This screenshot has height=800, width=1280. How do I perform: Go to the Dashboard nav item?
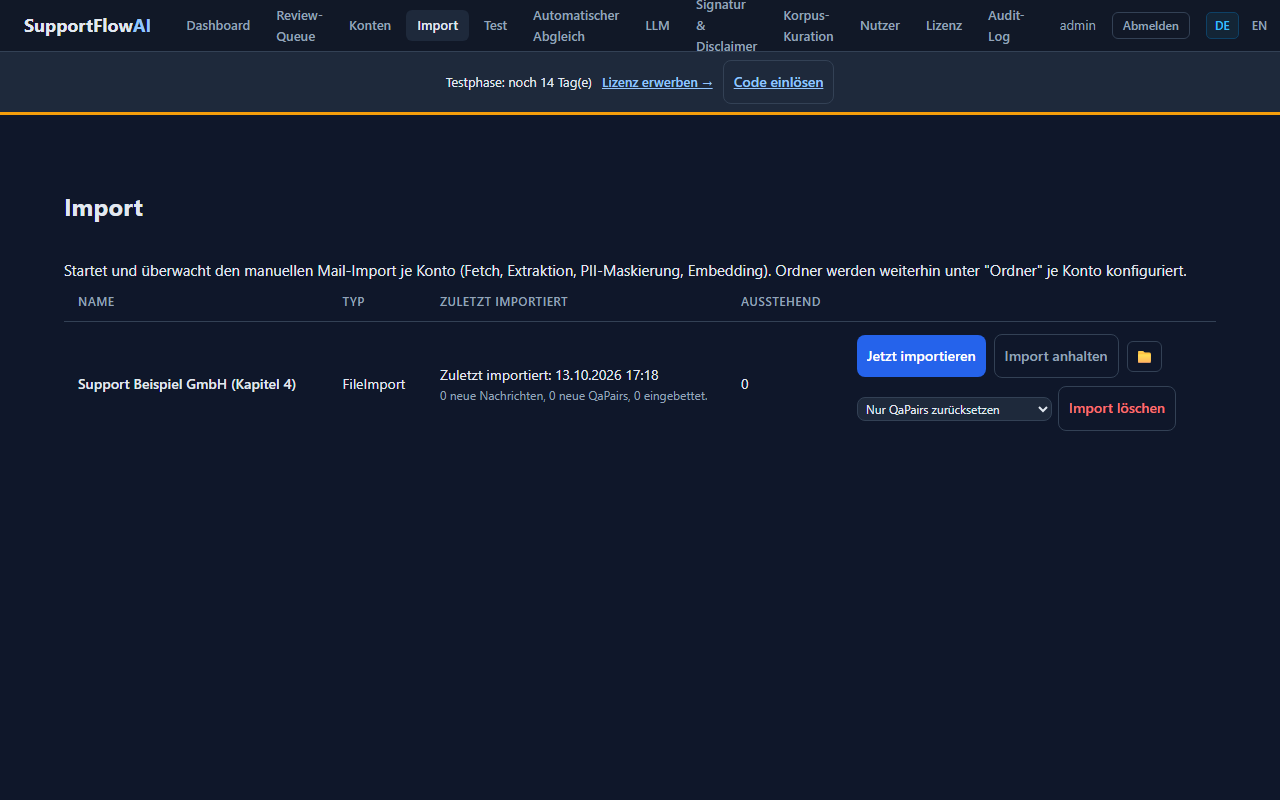click(218, 26)
